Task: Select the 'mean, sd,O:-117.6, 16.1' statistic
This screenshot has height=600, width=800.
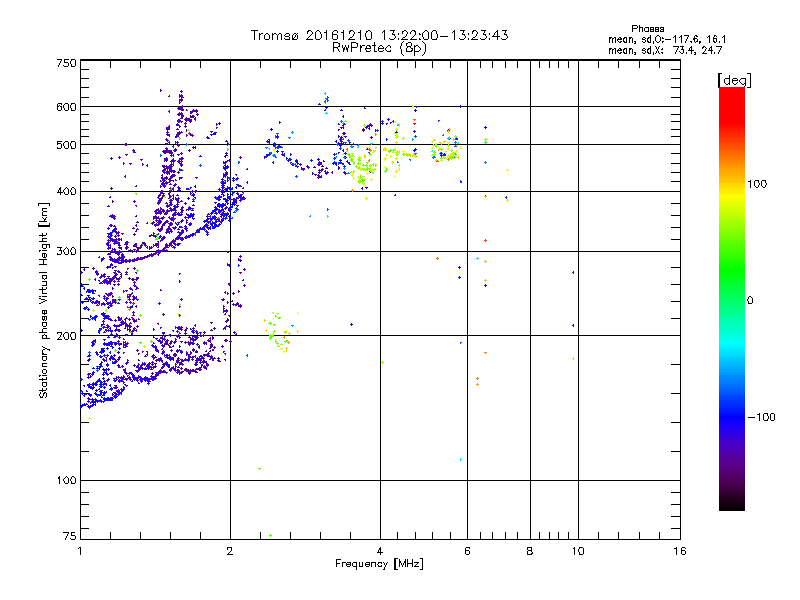Action: pos(667,39)
